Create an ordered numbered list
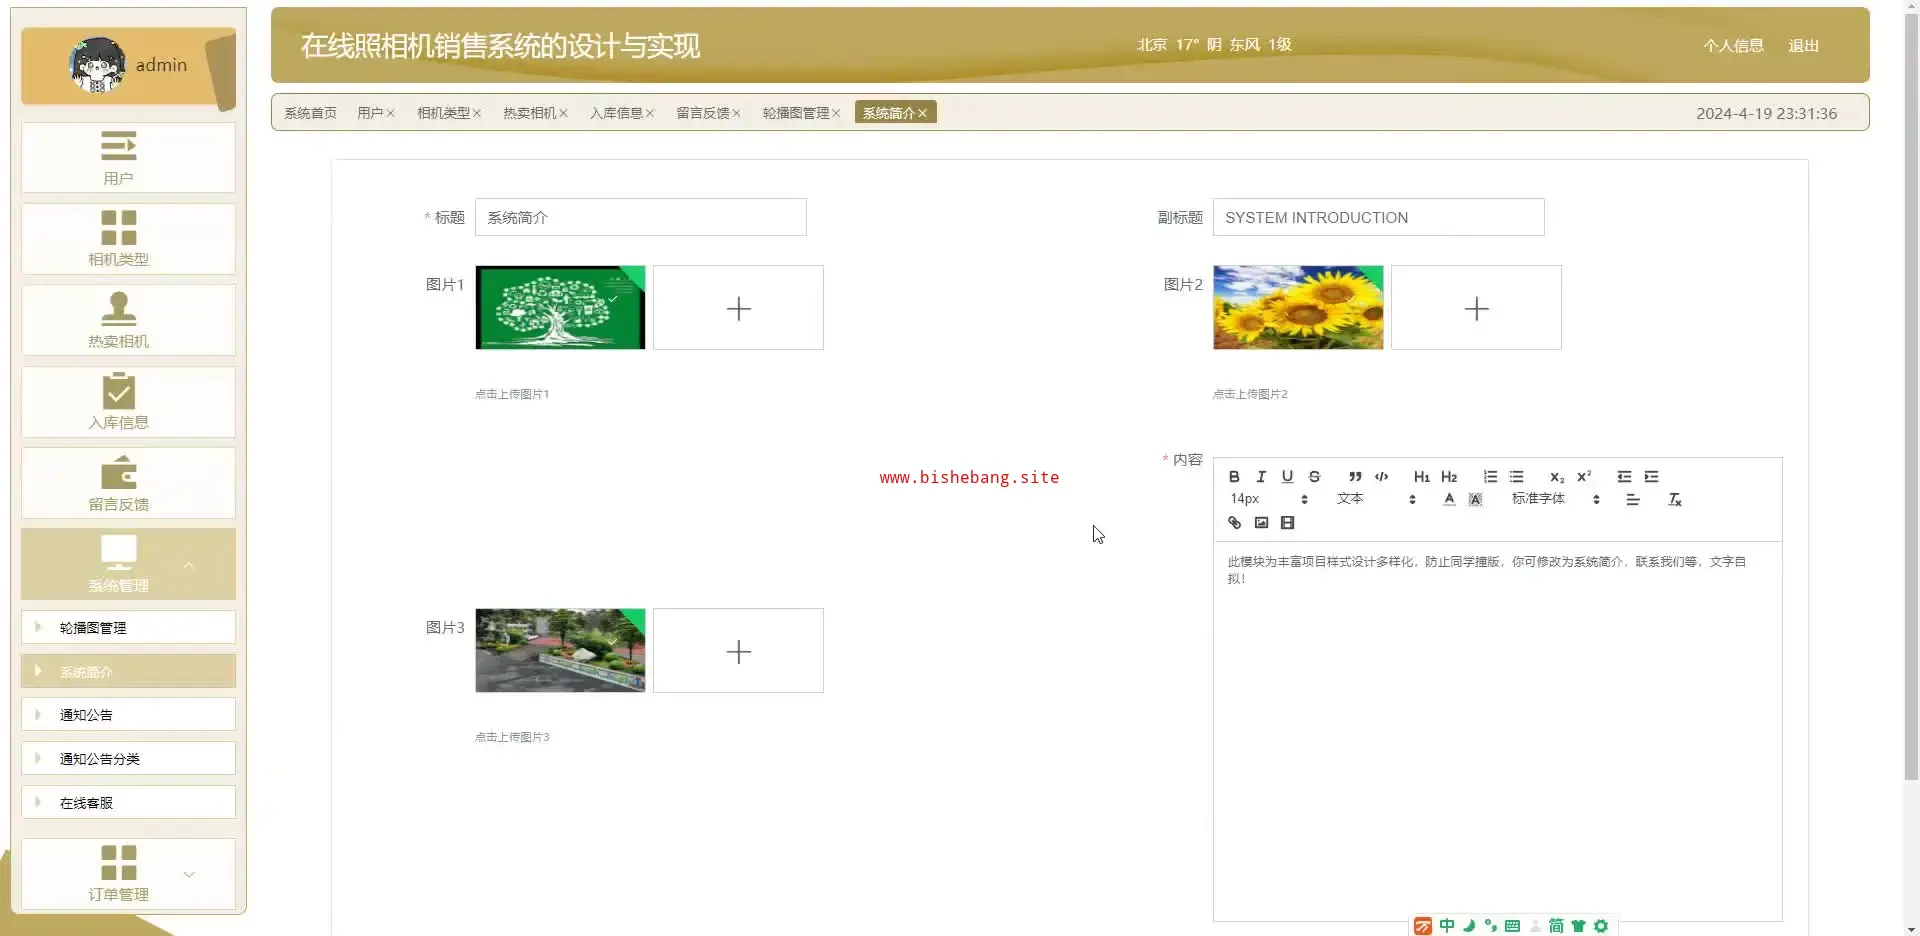 pos(1490,477)
